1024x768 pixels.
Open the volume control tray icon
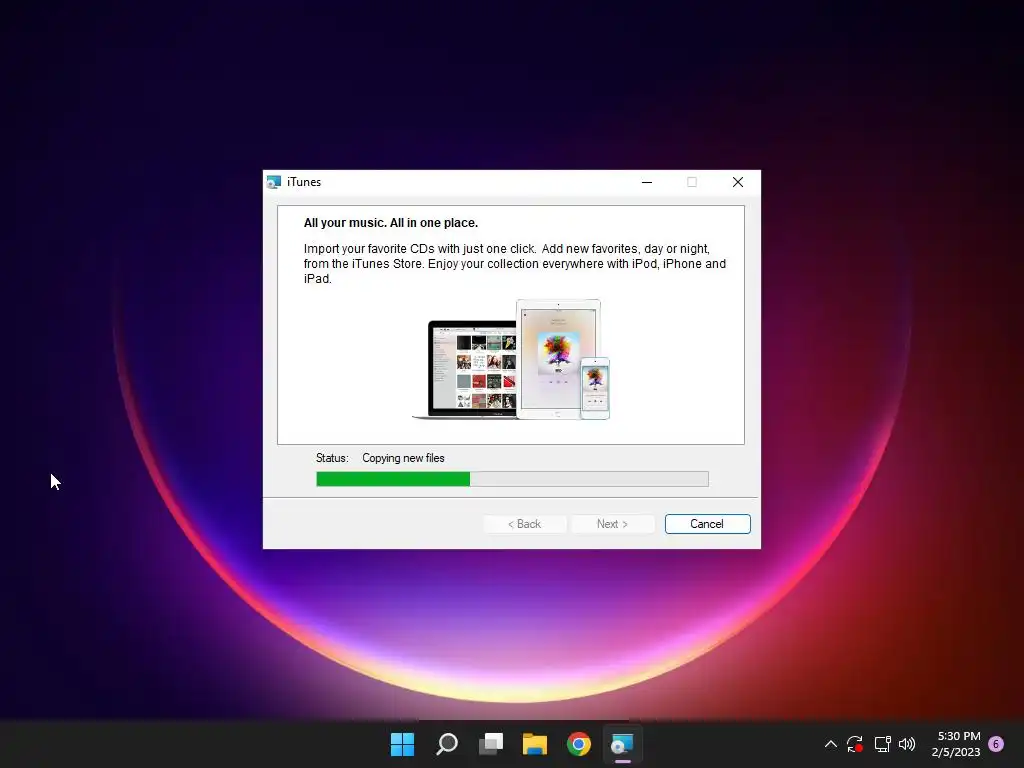[907, 744]
